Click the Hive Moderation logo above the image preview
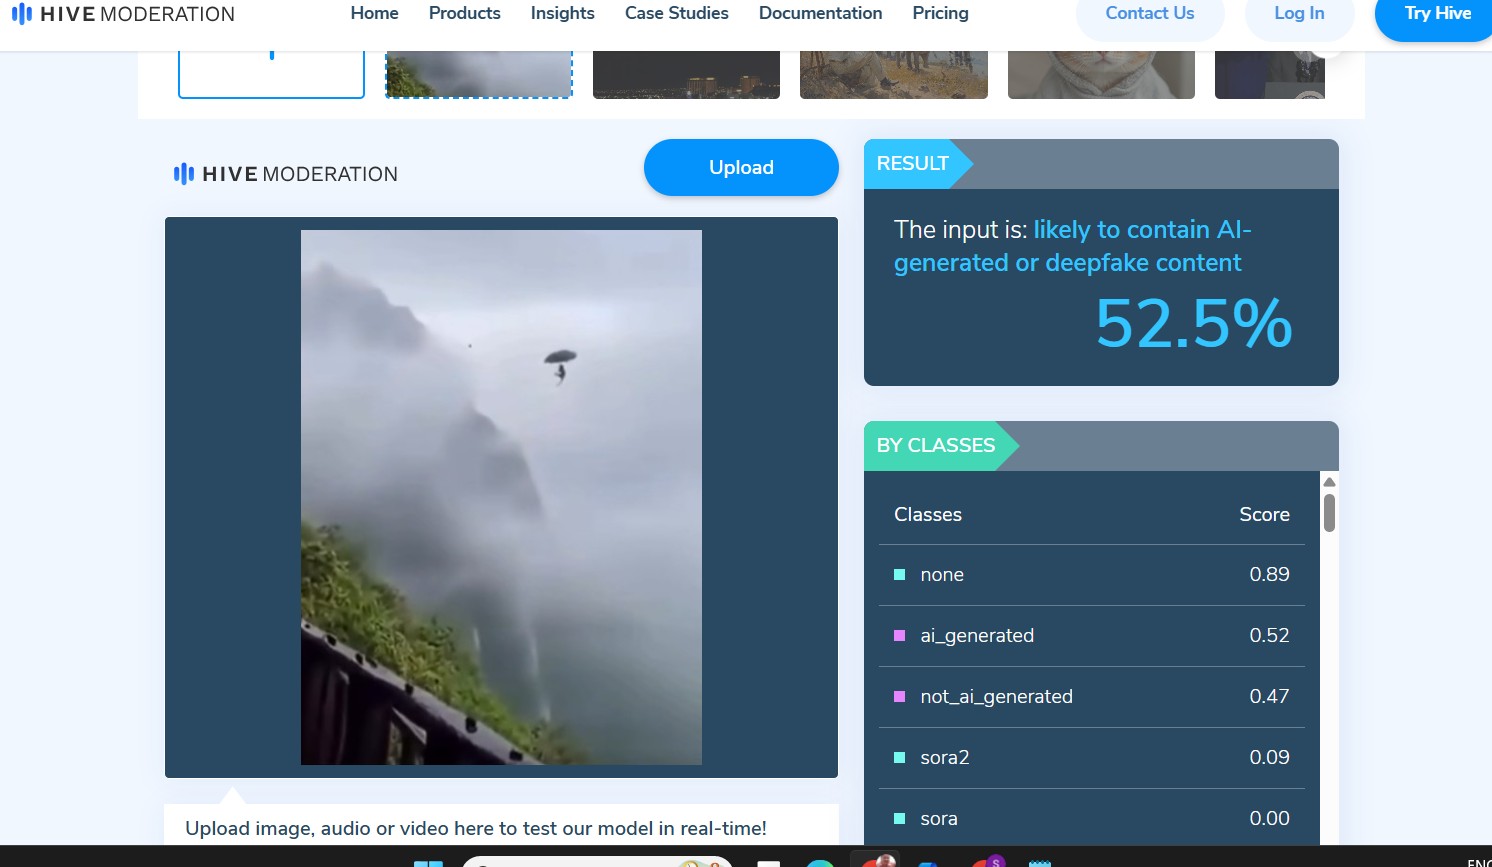 pyautogui.click(x=286, y=174)
